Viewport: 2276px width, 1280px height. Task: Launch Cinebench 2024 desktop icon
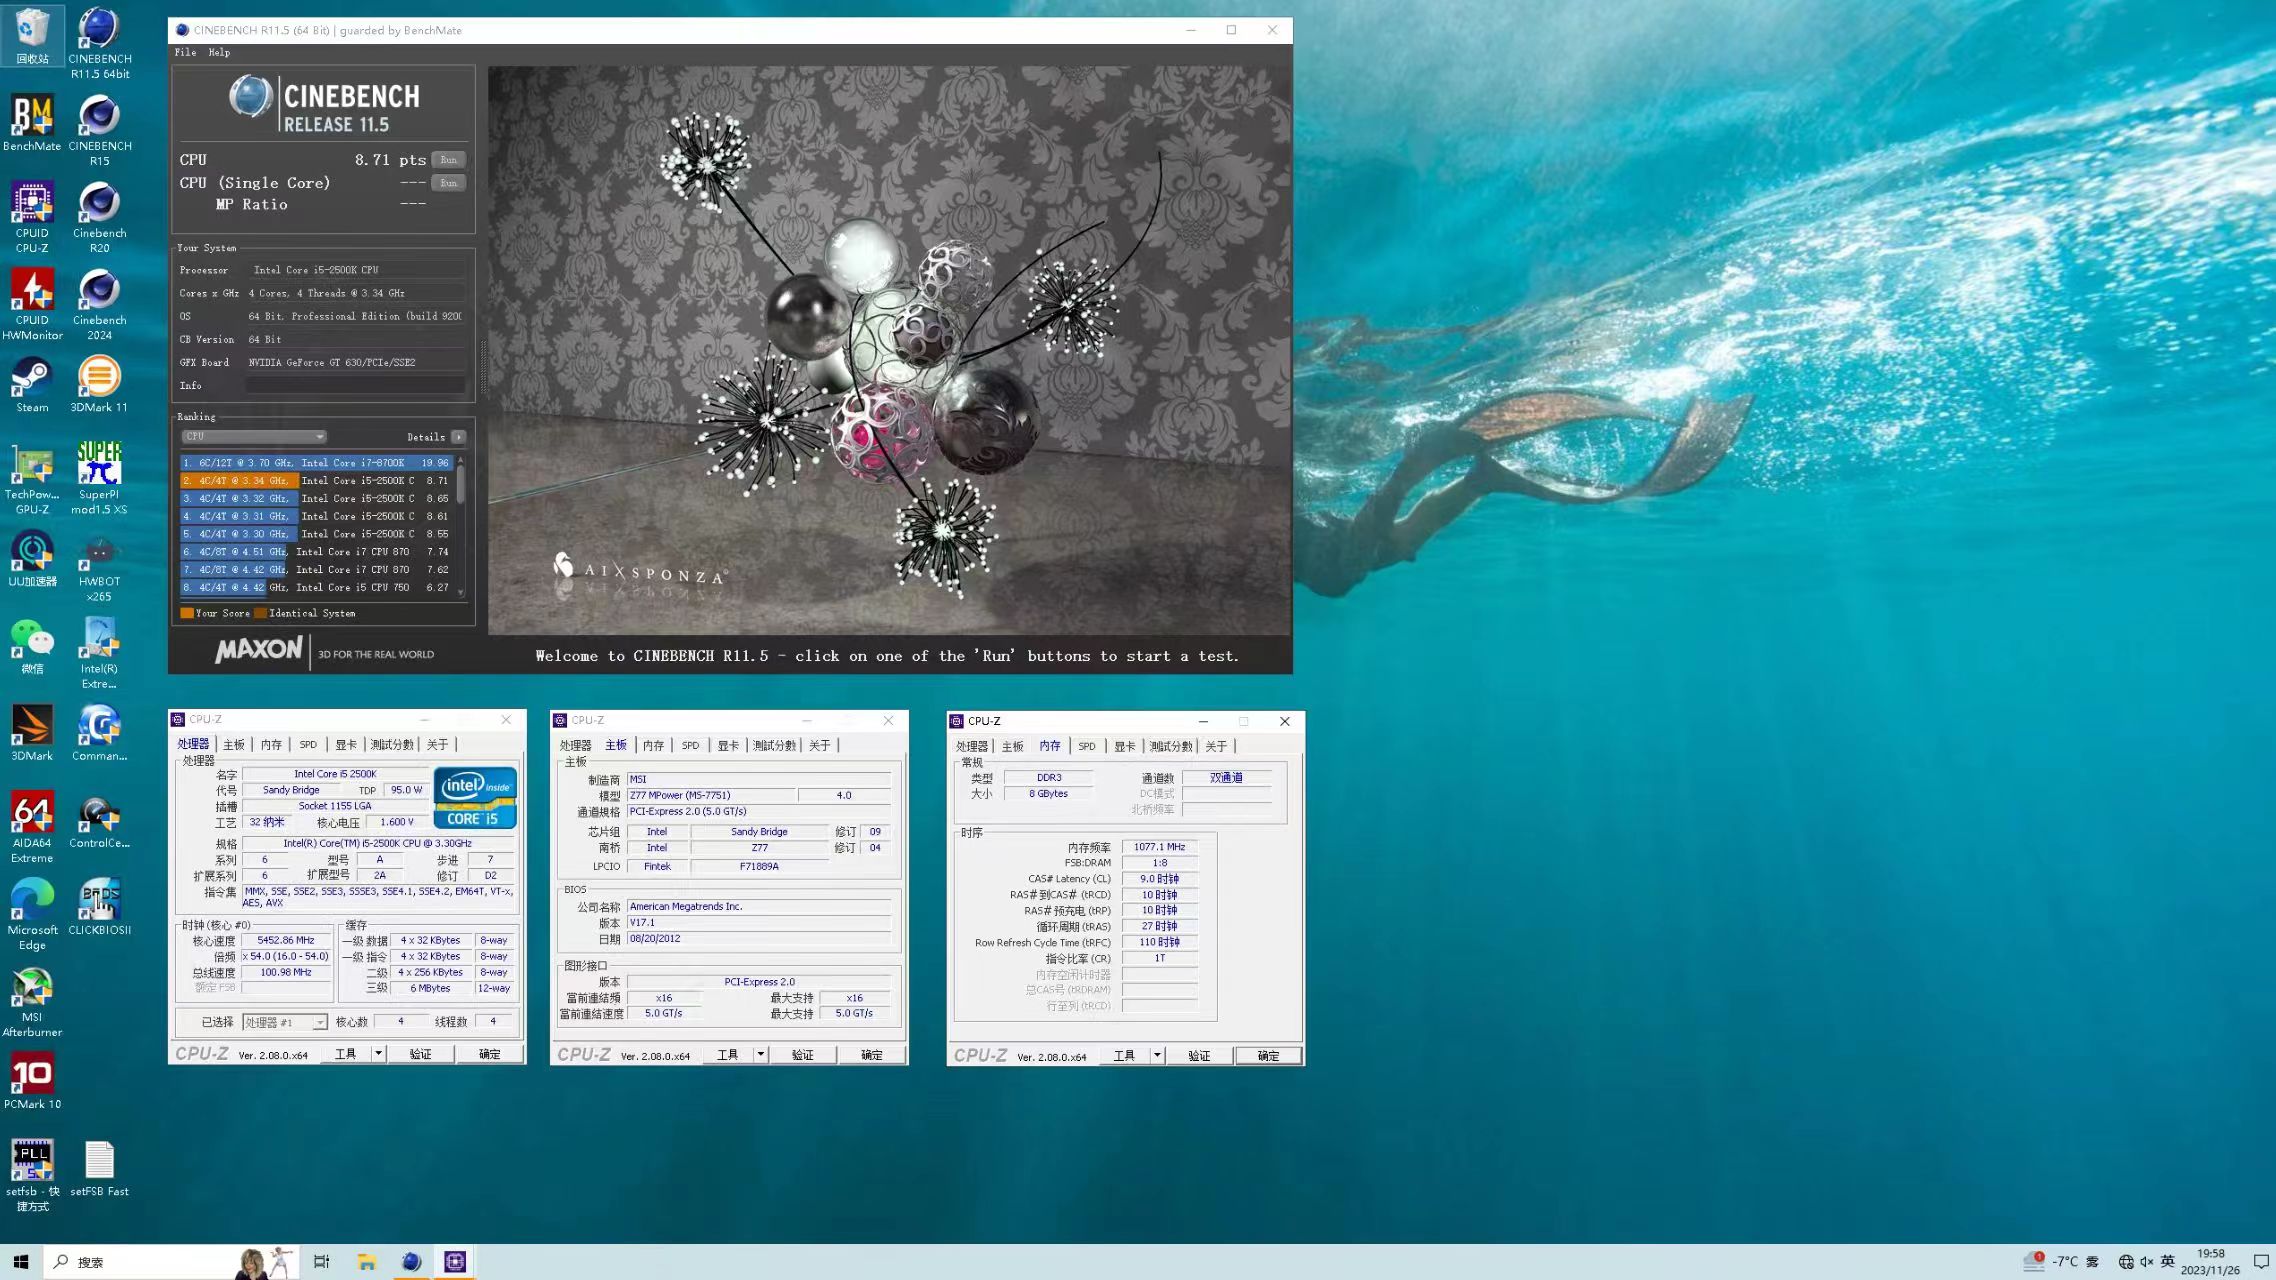pyautogui.click(x=99, y=304)
